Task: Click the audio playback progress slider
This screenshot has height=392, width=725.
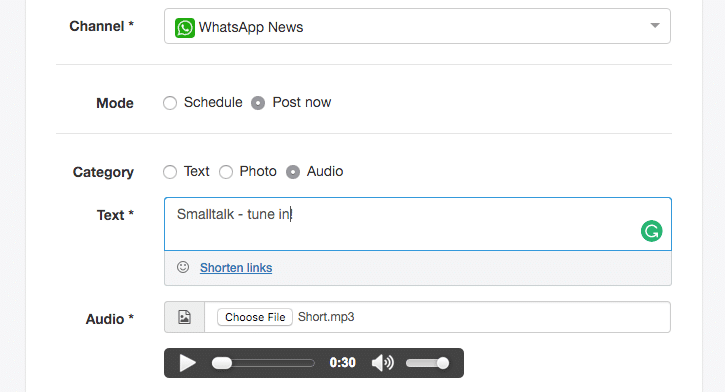Action: [263, 363]
